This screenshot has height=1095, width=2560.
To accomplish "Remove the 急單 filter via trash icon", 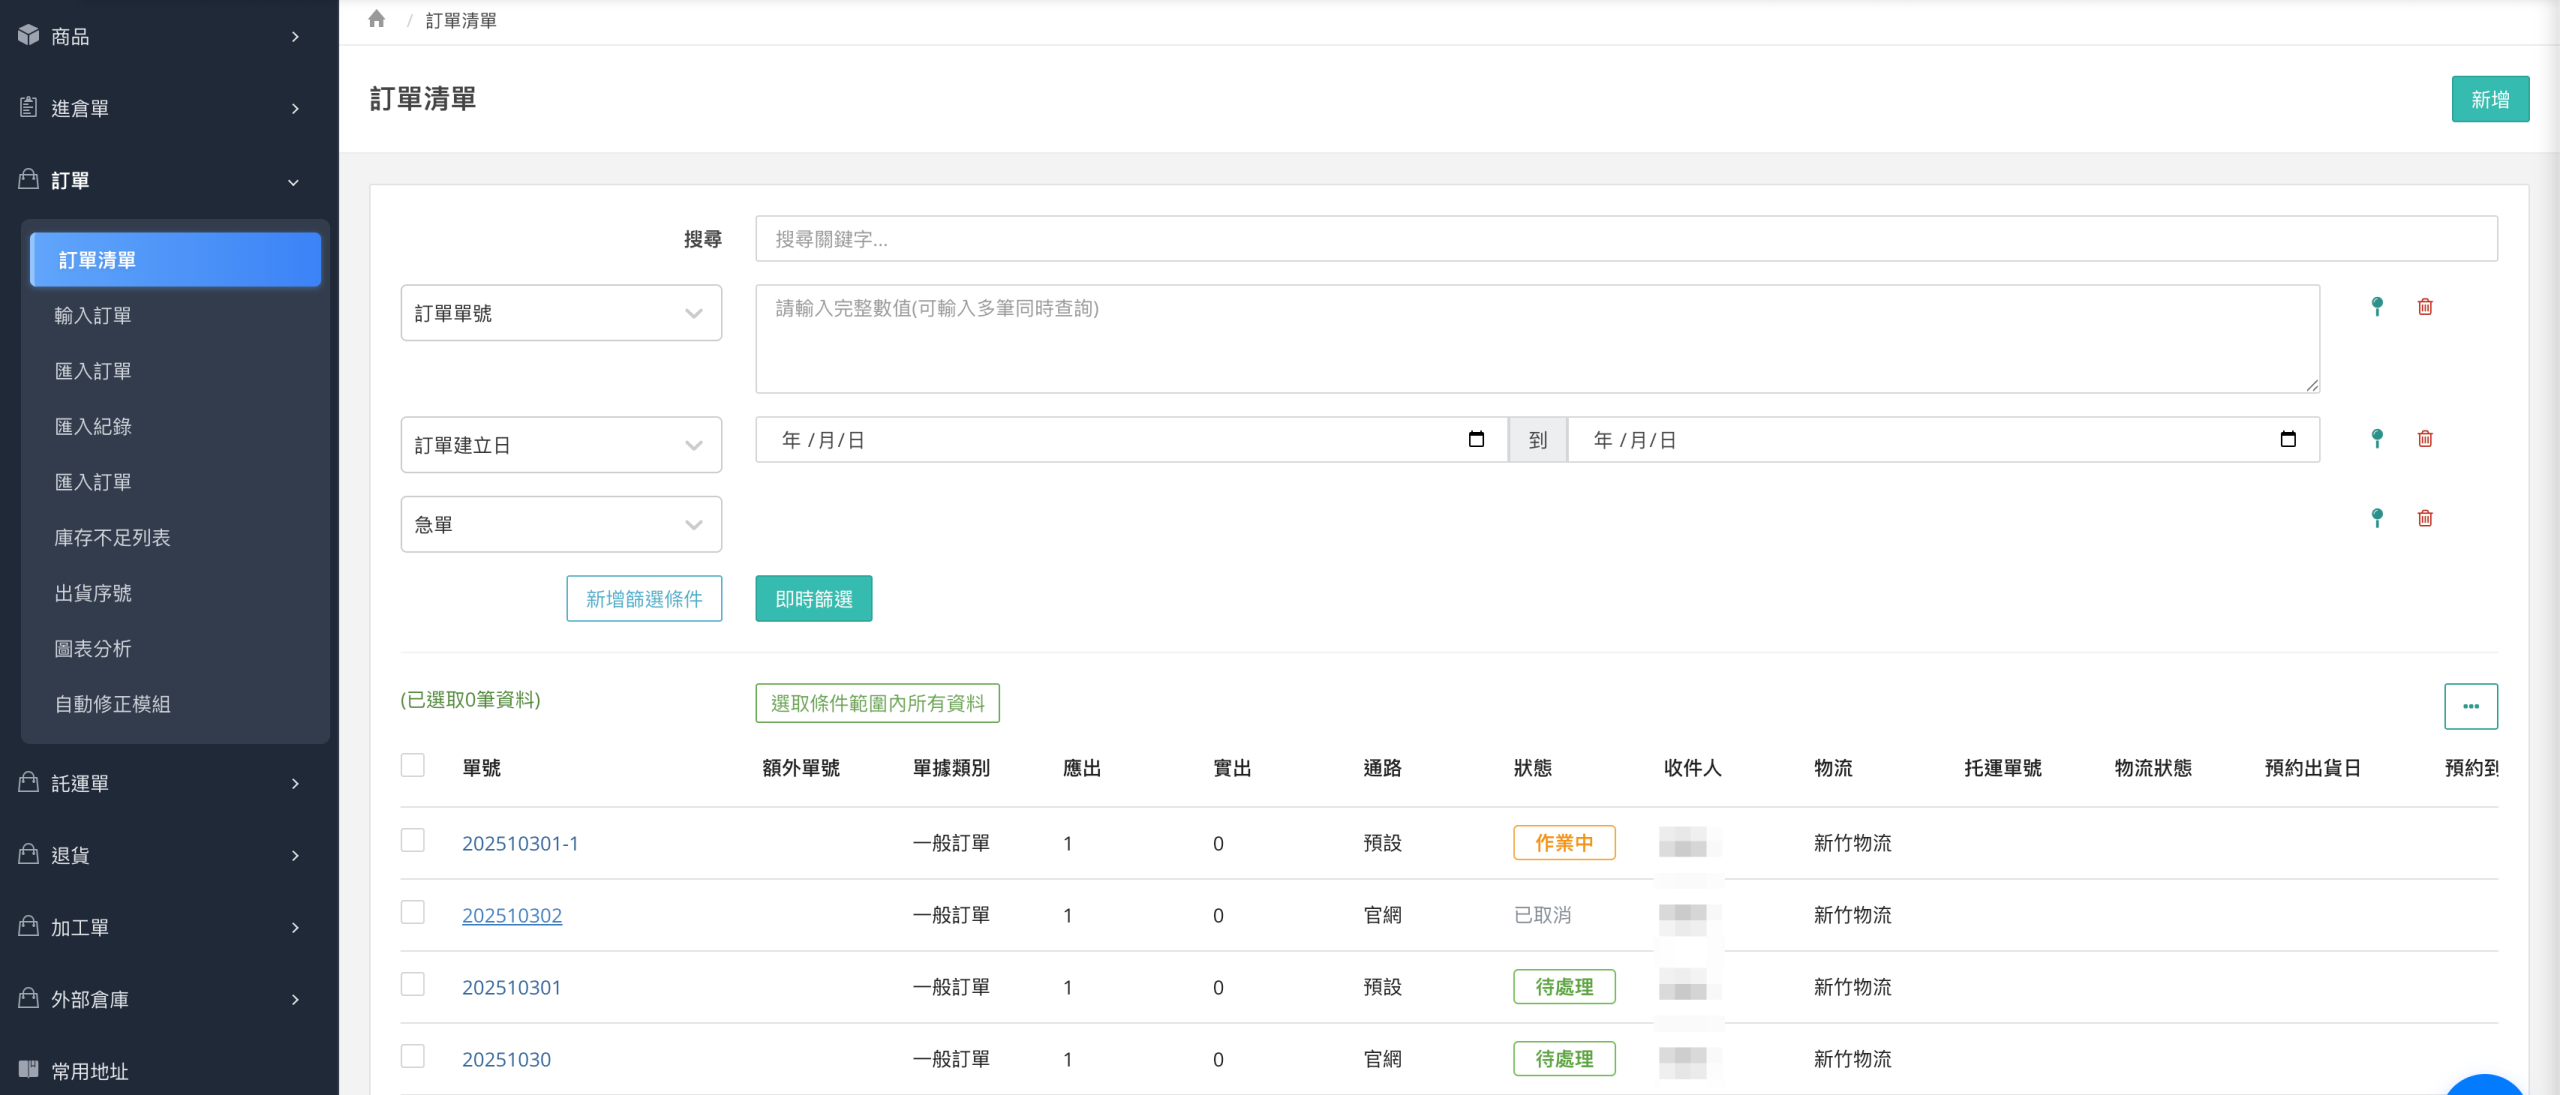I will pyautogui.click(x=2425, y=518).
